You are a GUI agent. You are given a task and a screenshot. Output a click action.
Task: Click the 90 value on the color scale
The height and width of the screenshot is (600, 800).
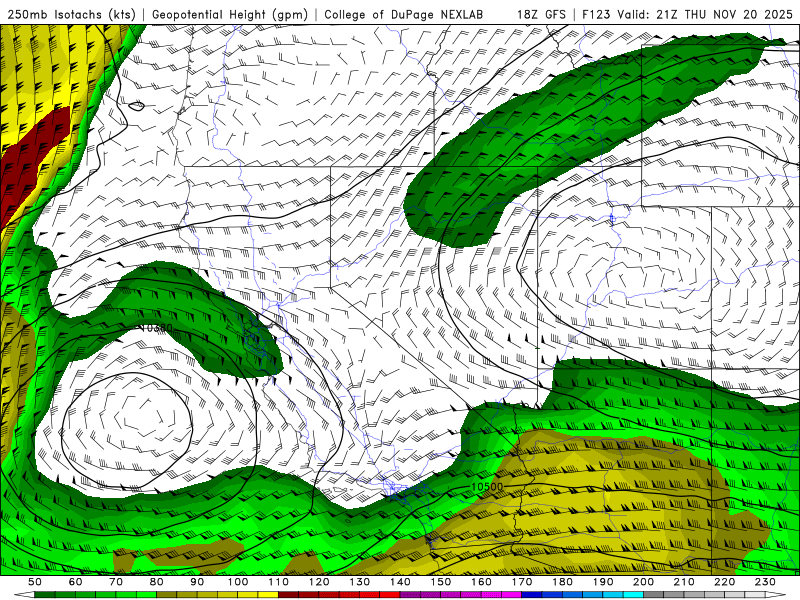point(197,582)
